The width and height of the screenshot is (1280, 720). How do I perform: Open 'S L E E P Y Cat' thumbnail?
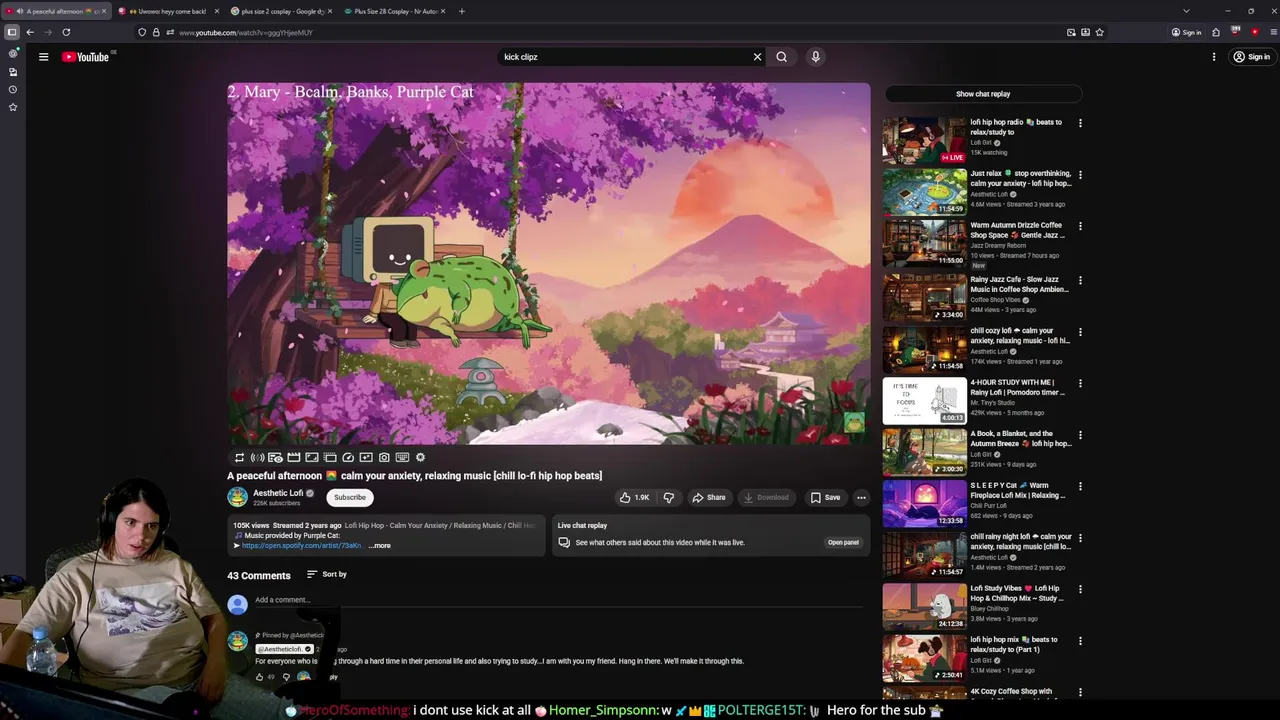[924, 503]
